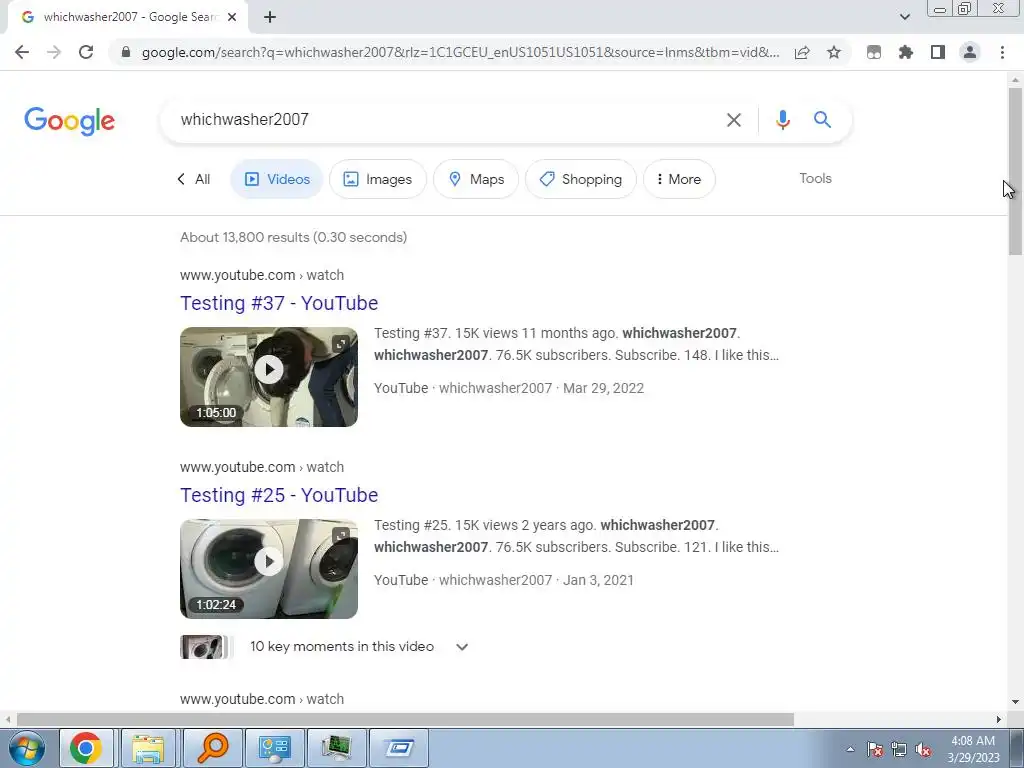Open the Testing #25 - YouTube link
The width and height of the screenshot is (1024, 768).
click(x=279, y=495)
